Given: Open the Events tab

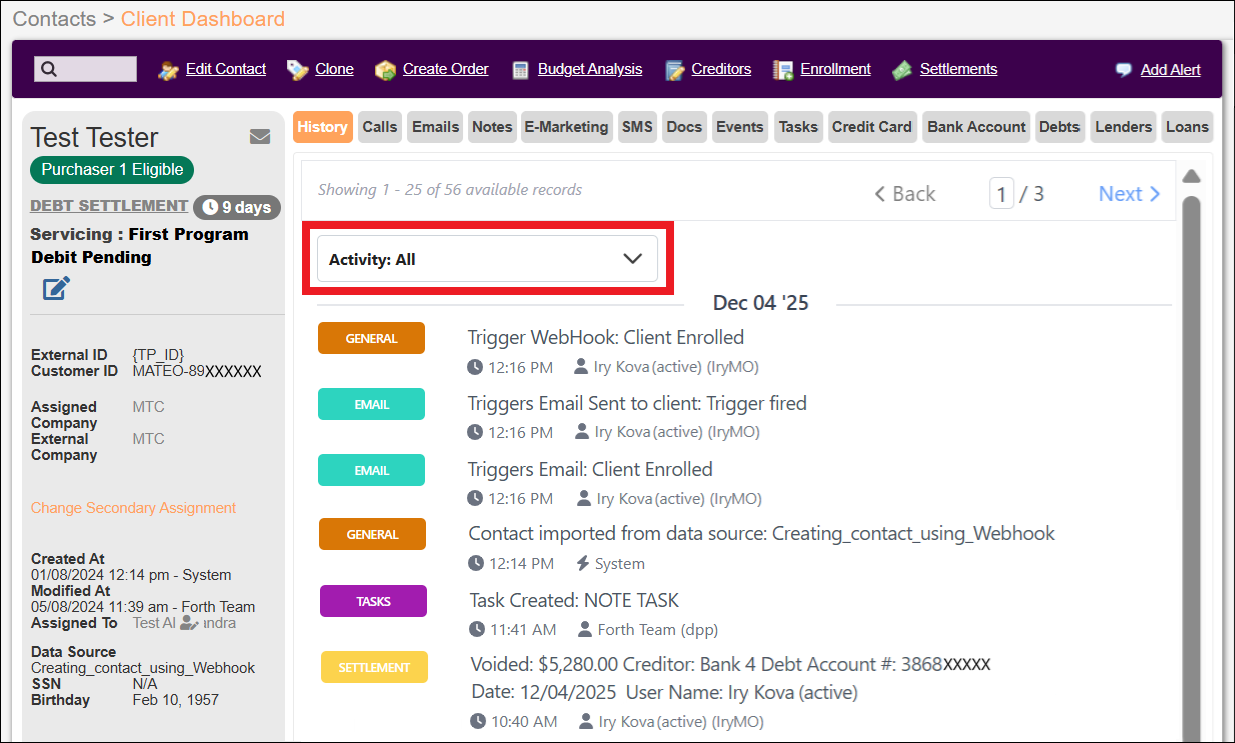Looking at the screenshot, I should [740, 127].
